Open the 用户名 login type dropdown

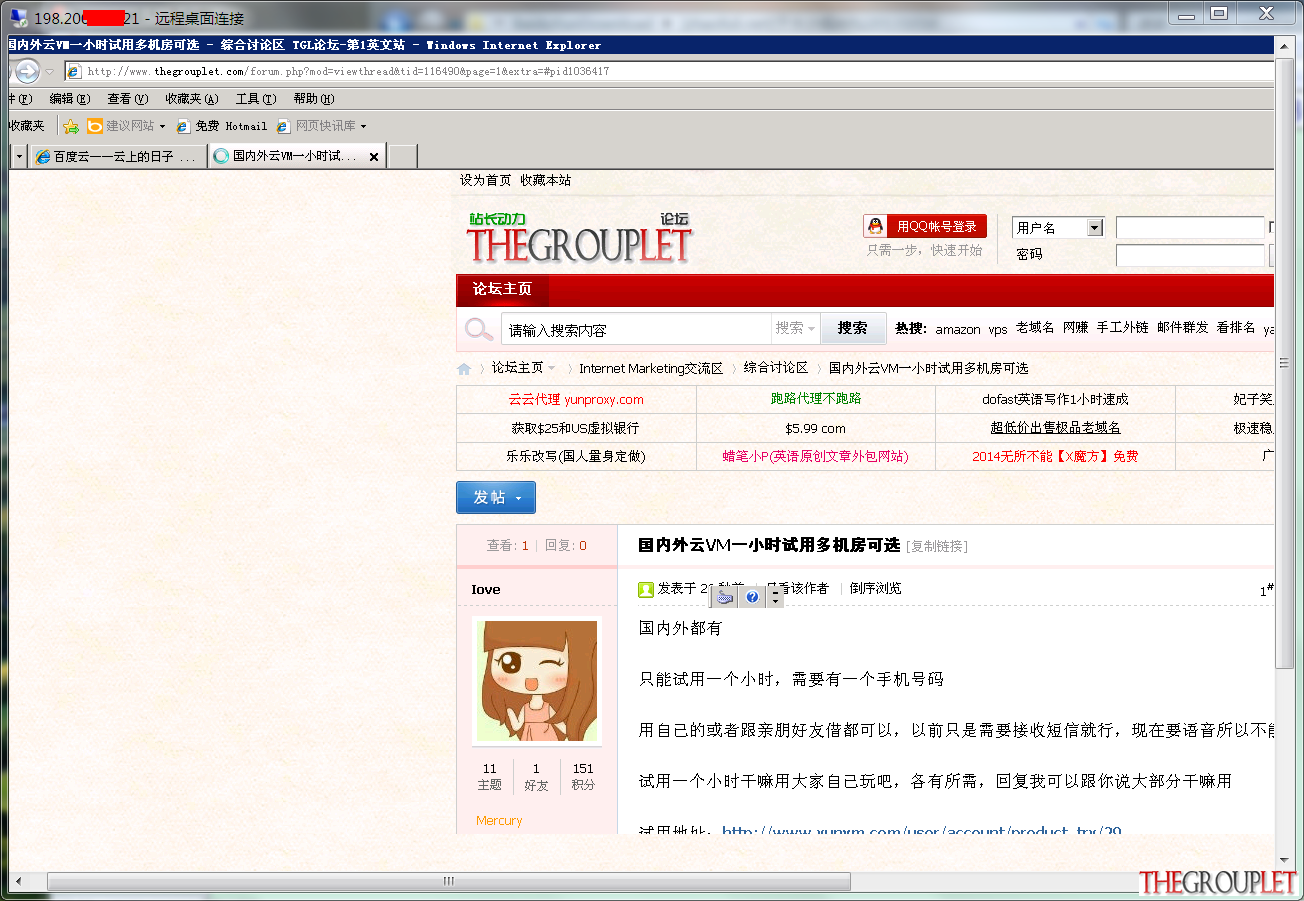coord(1057,228)
